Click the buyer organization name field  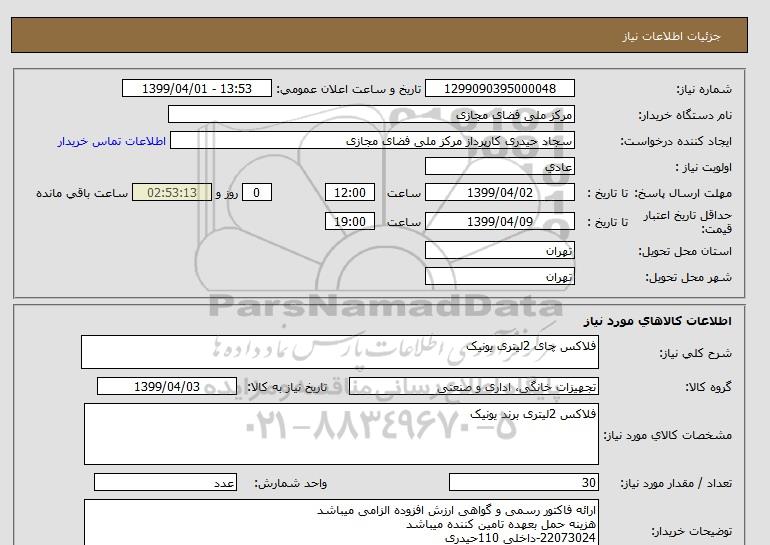pos(371,115)
